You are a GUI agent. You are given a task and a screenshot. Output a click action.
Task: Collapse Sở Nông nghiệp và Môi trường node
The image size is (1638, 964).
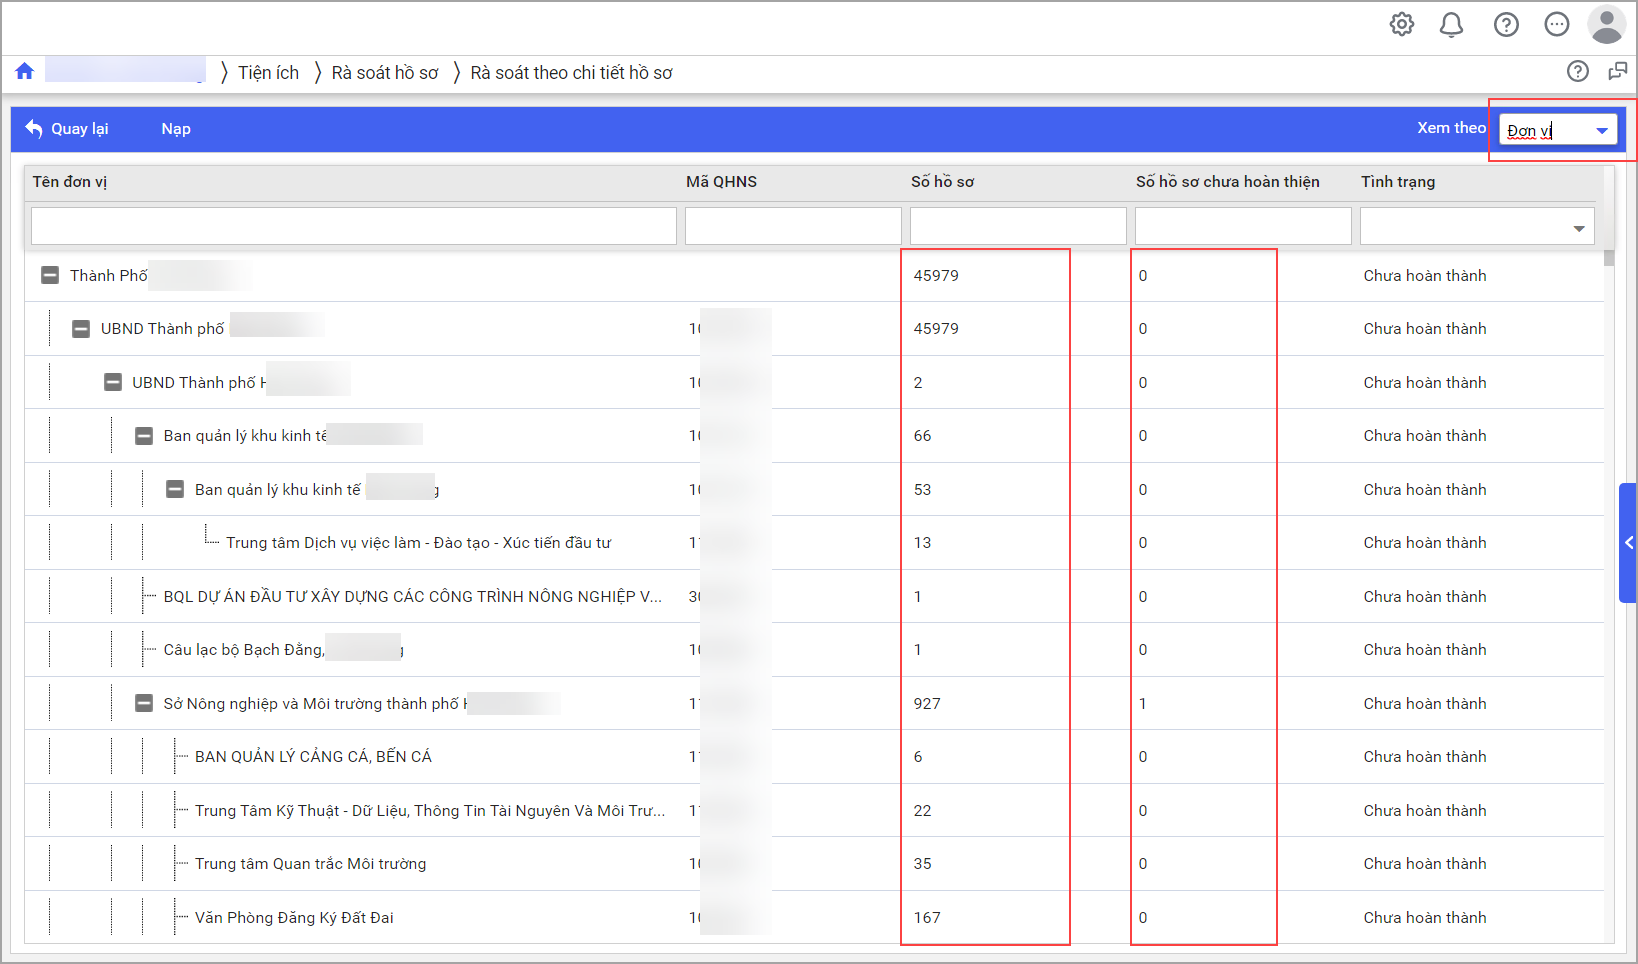(x=144, y=703)
